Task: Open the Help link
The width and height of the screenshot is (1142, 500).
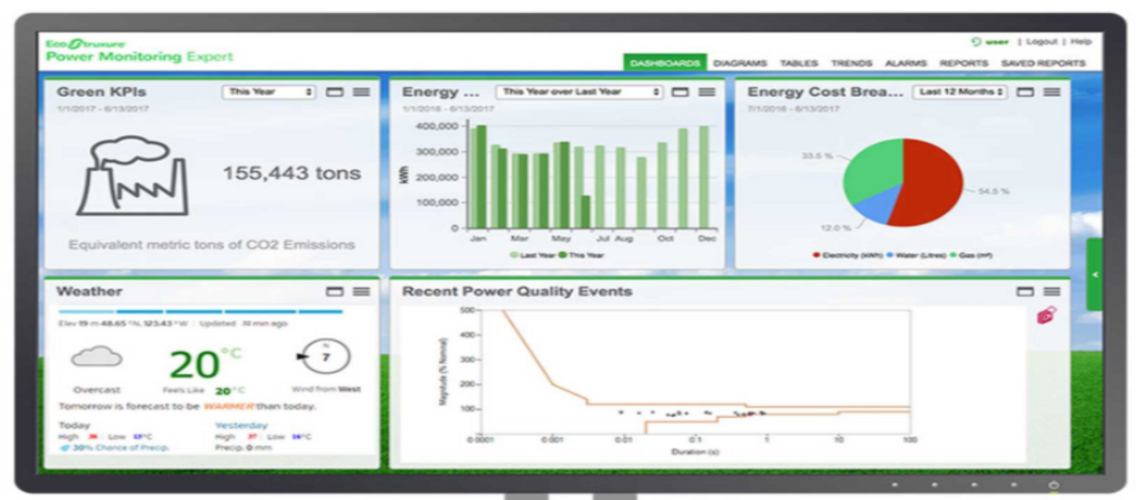Action: click(x=1081, y=42)
